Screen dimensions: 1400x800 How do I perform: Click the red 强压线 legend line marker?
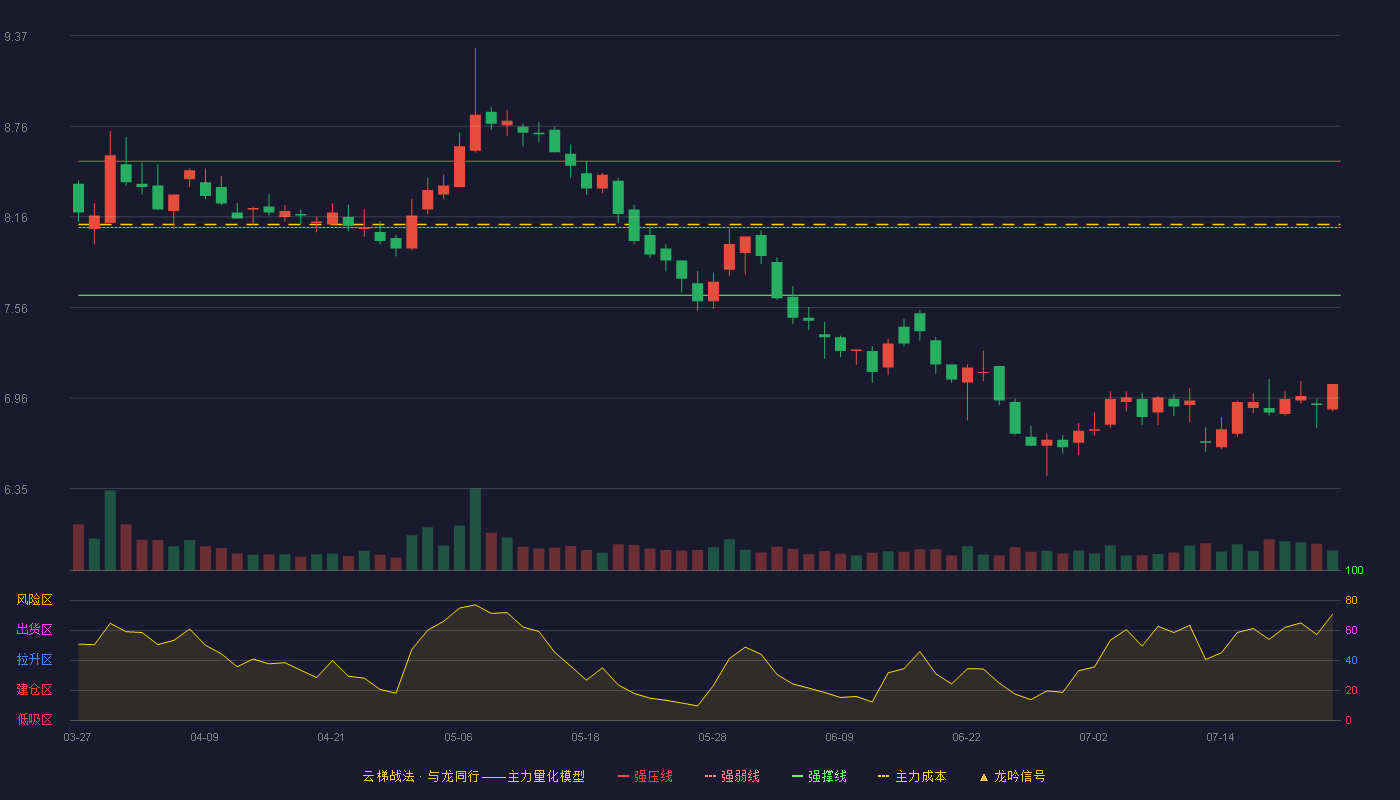pyautogui.click(x=624, y=777)
